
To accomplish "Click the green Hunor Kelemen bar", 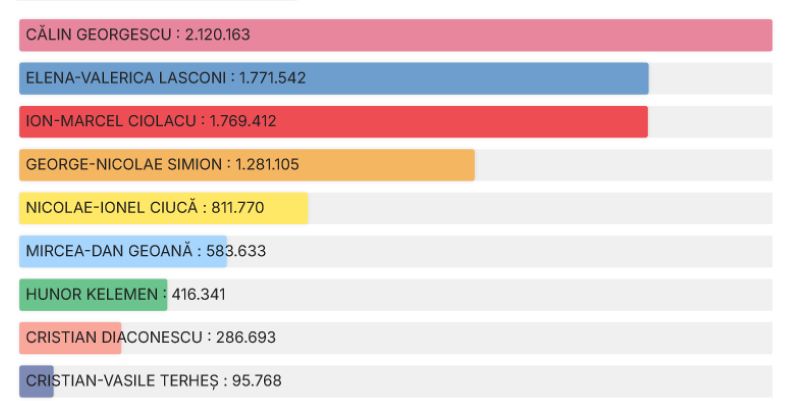I will (x=93, y=295).
